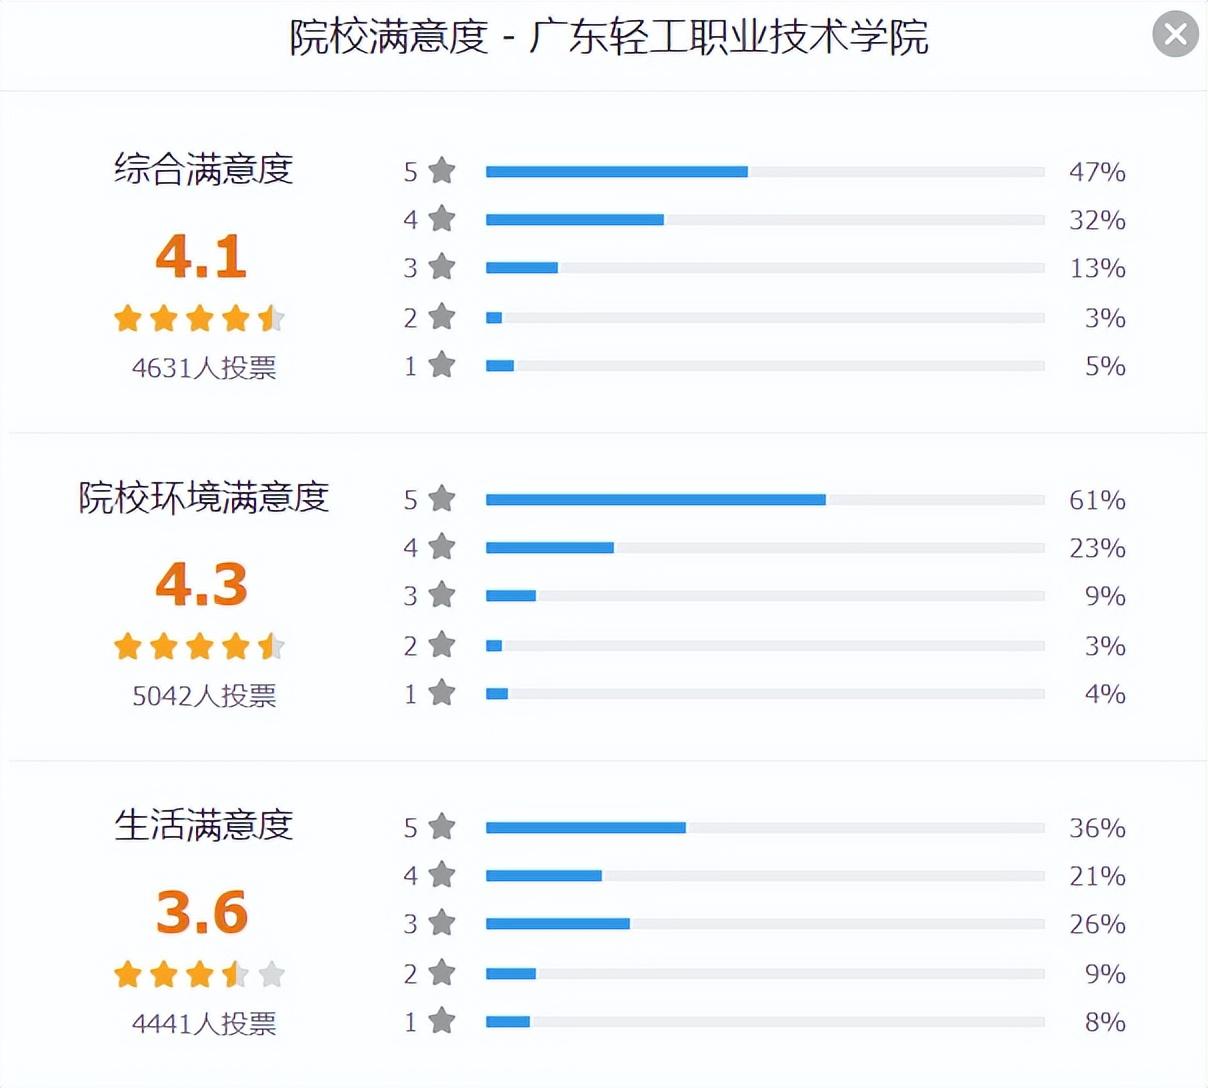The height and width of the screenshot is (1088, 1208).
Task: Click the 4-star row icon under 生活满意度
Action: pos(442,875)
